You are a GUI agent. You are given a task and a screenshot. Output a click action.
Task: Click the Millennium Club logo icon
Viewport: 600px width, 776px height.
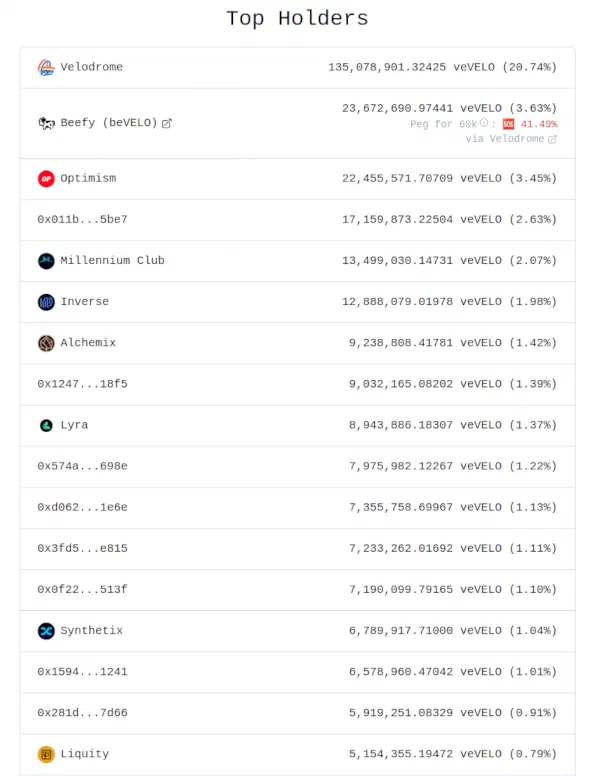click(46, 261)
